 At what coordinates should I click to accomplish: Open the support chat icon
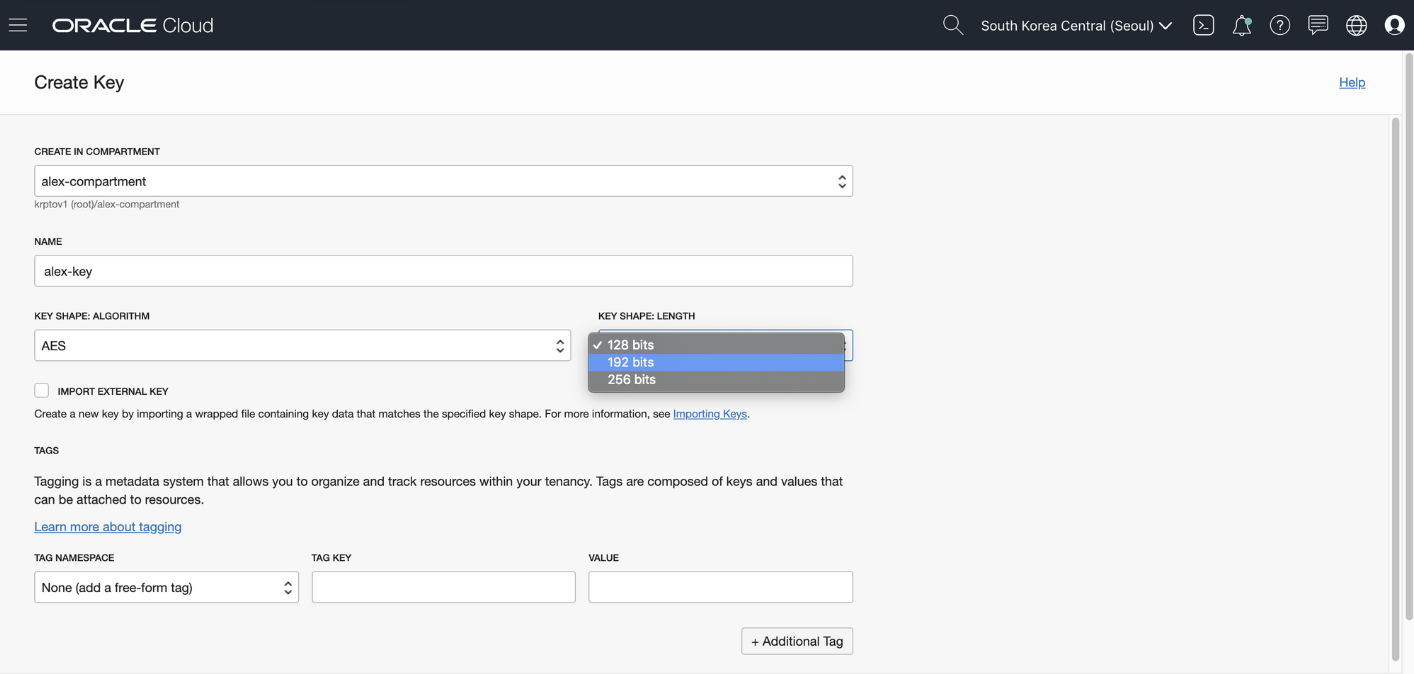tap(1318, 26)
